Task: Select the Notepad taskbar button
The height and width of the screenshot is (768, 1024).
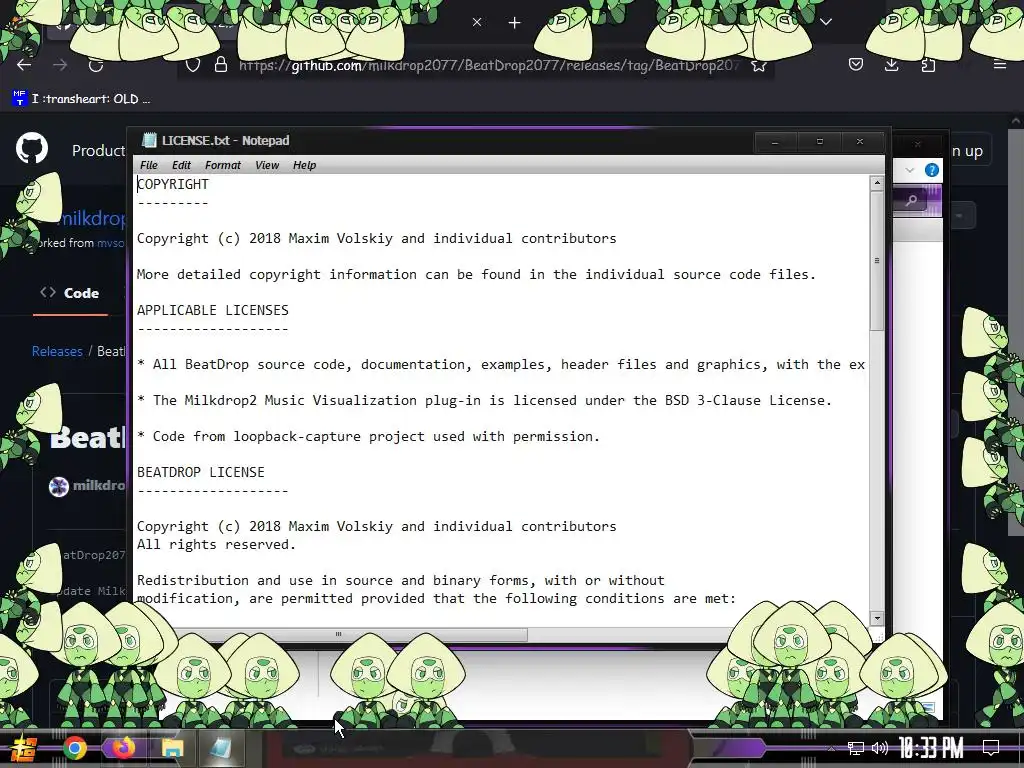Action: click(x=221, y=748)
